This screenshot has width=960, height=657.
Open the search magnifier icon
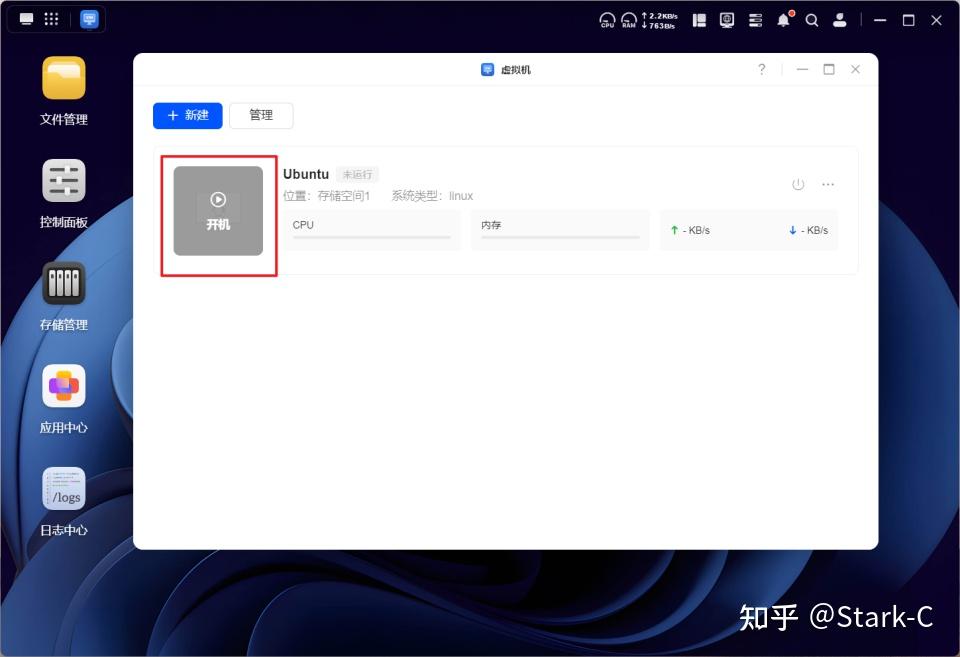812,20
